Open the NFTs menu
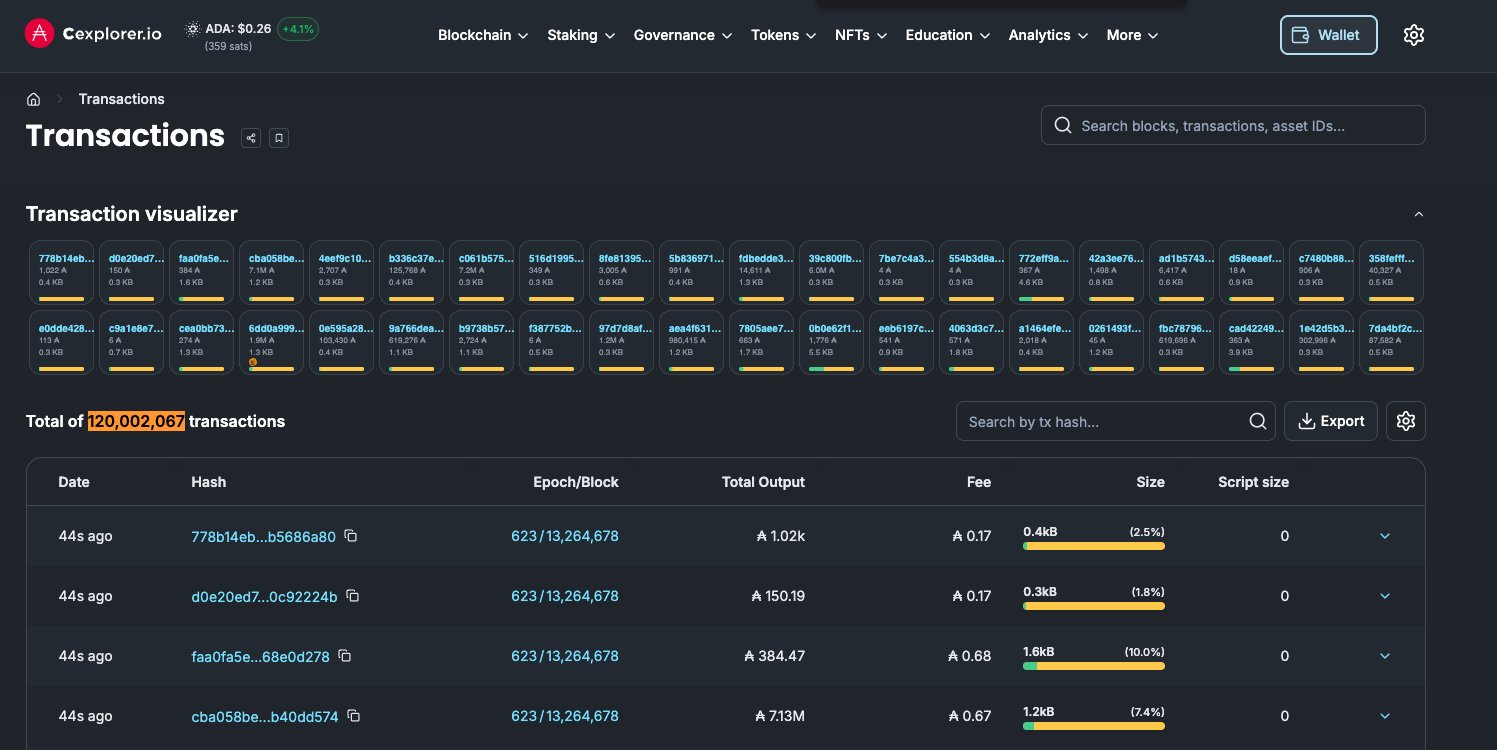This screenshot has height=750, width=1497. point(860,35)
